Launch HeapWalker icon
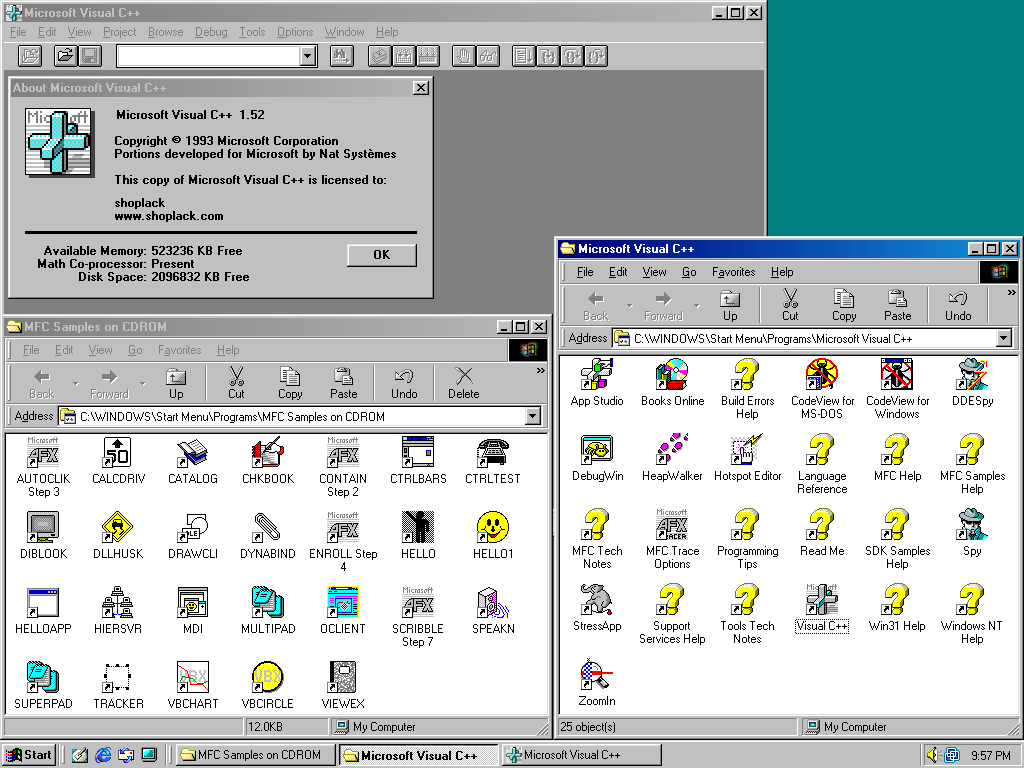1024x768 pixels. pos(672,449)
